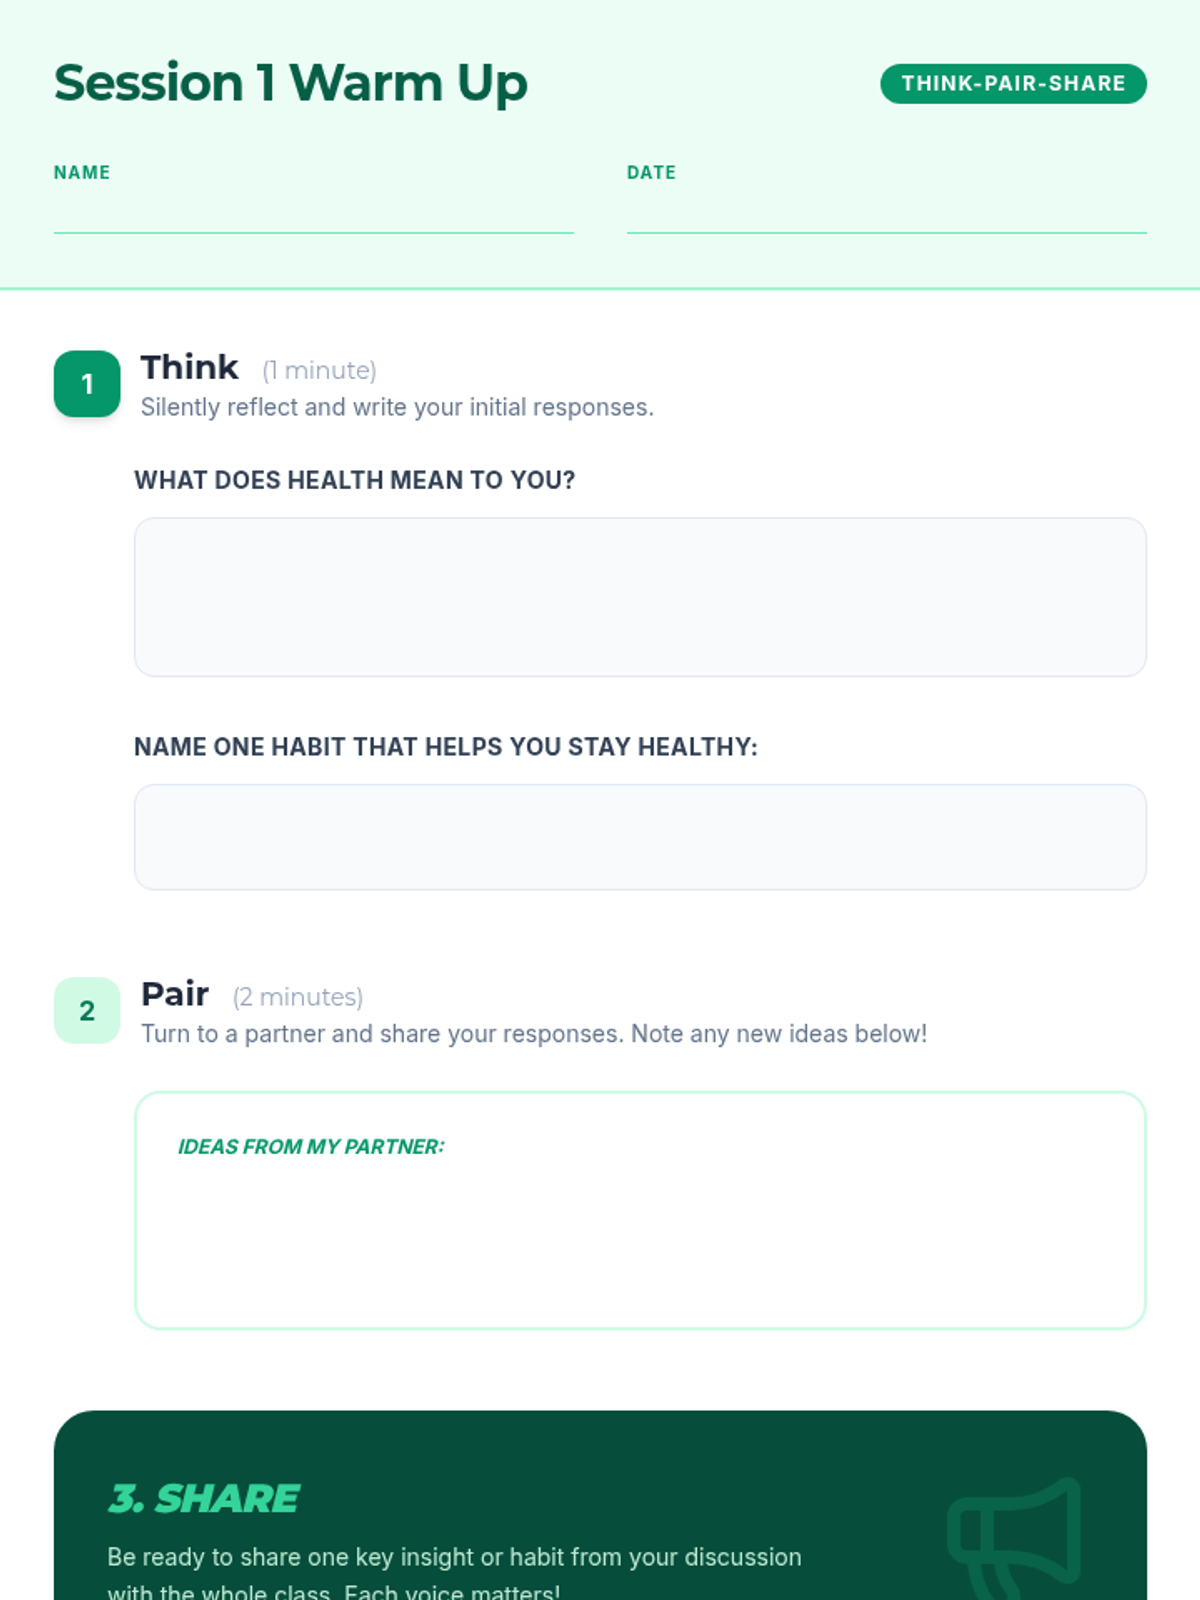Click the 'Think' section heading

click(189, 367)
